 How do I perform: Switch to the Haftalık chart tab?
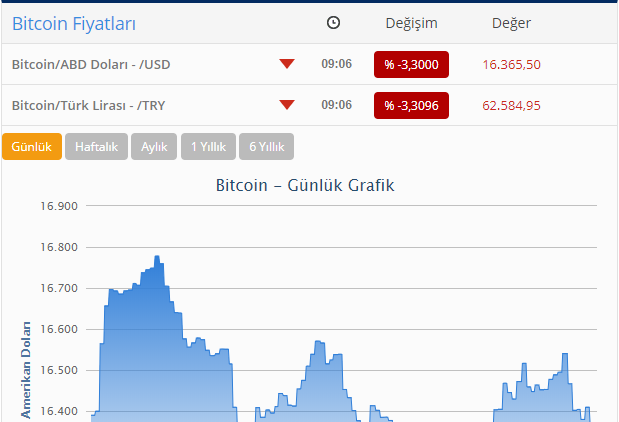[x=96, y=146]
